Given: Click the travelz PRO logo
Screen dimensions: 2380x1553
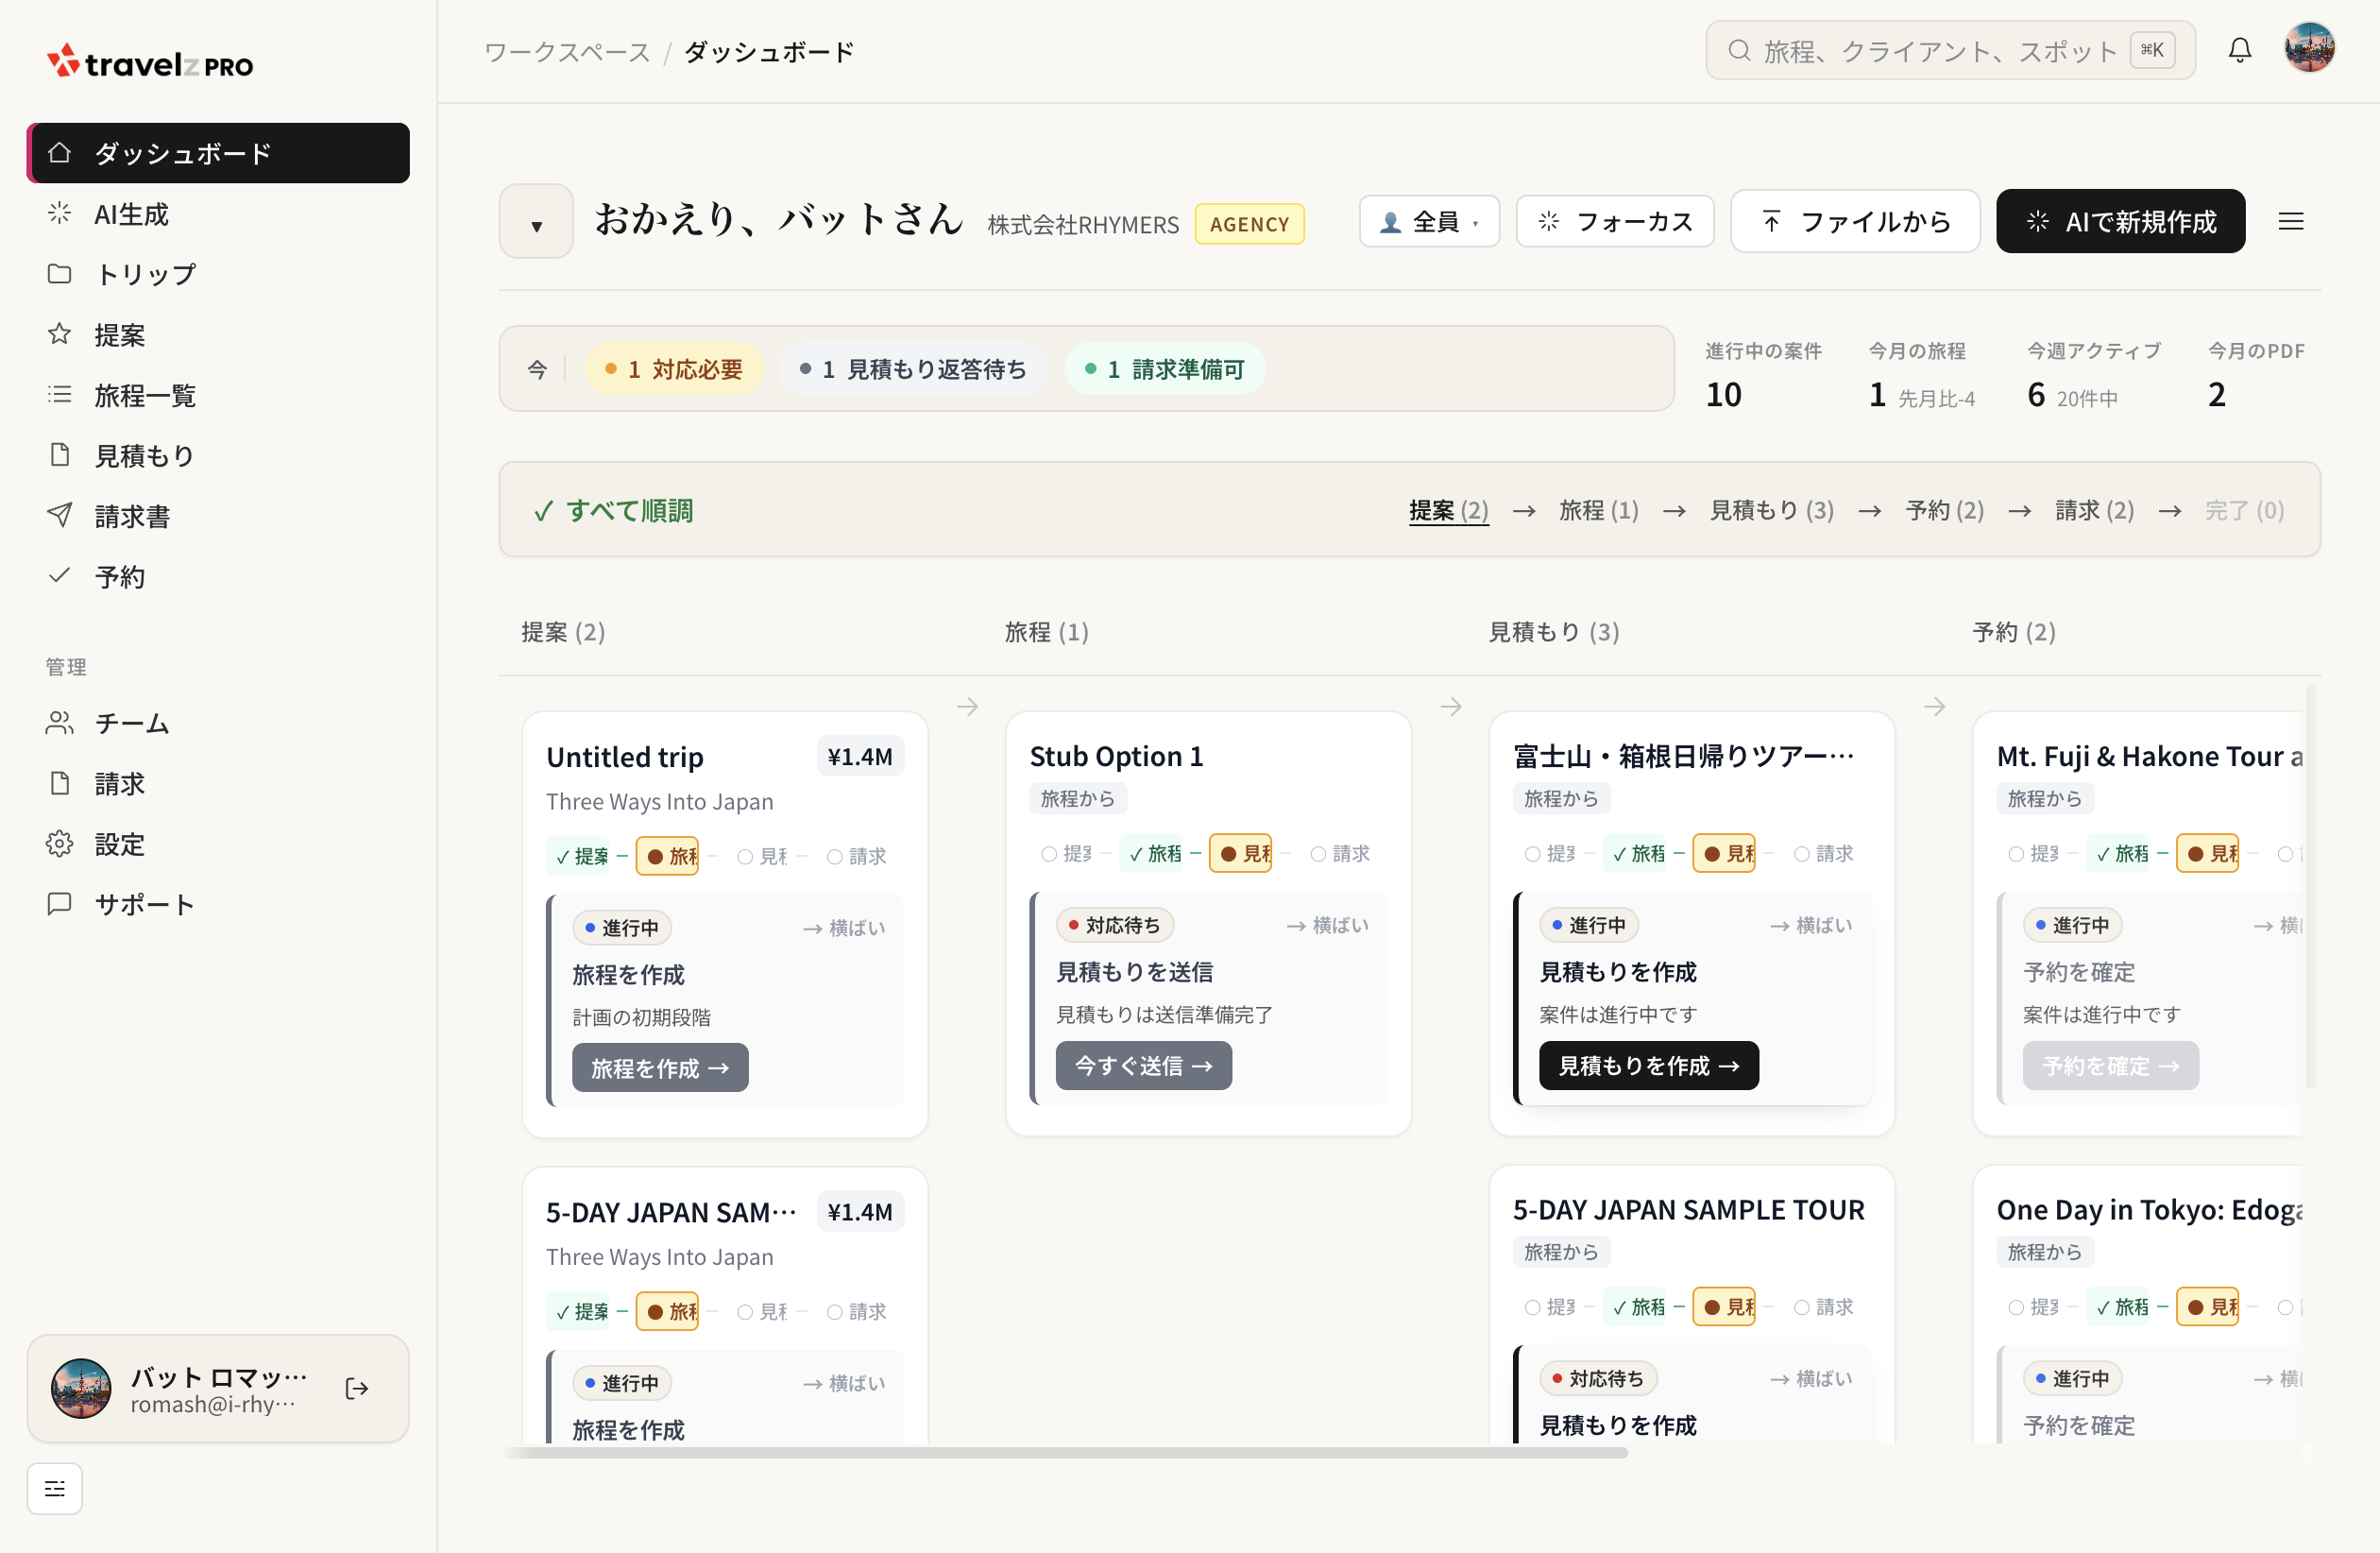Looking at the screenshot, I should coord(150,63).
